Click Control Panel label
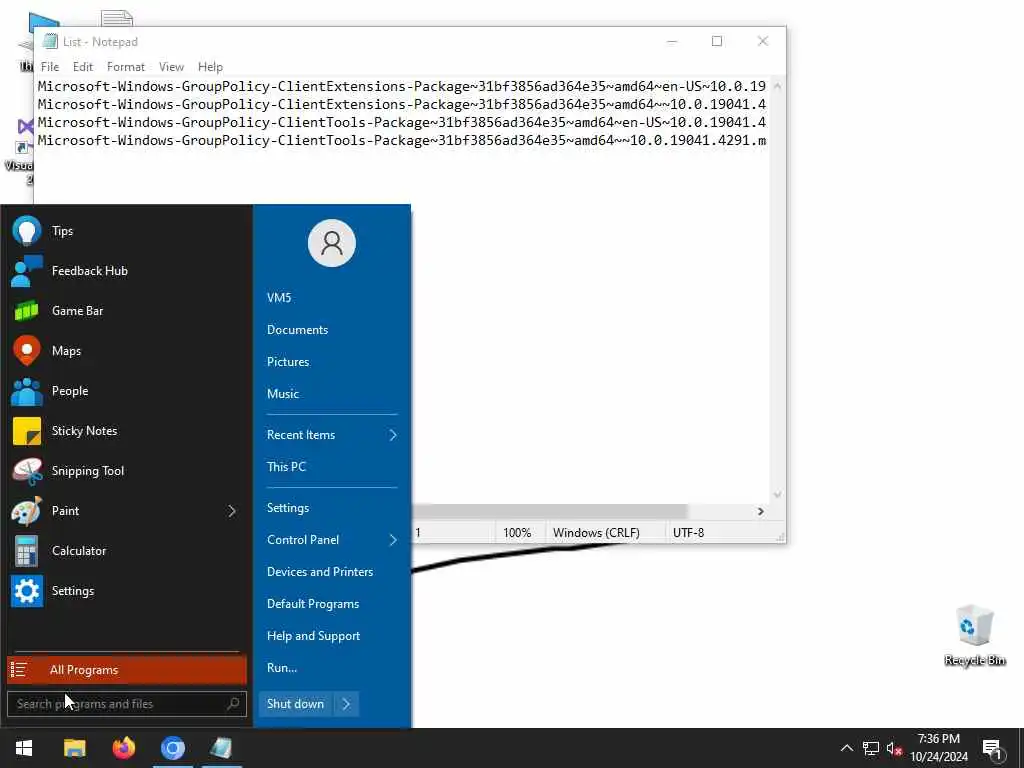This screenshot has width=1024, height=768. click(302, 540)
